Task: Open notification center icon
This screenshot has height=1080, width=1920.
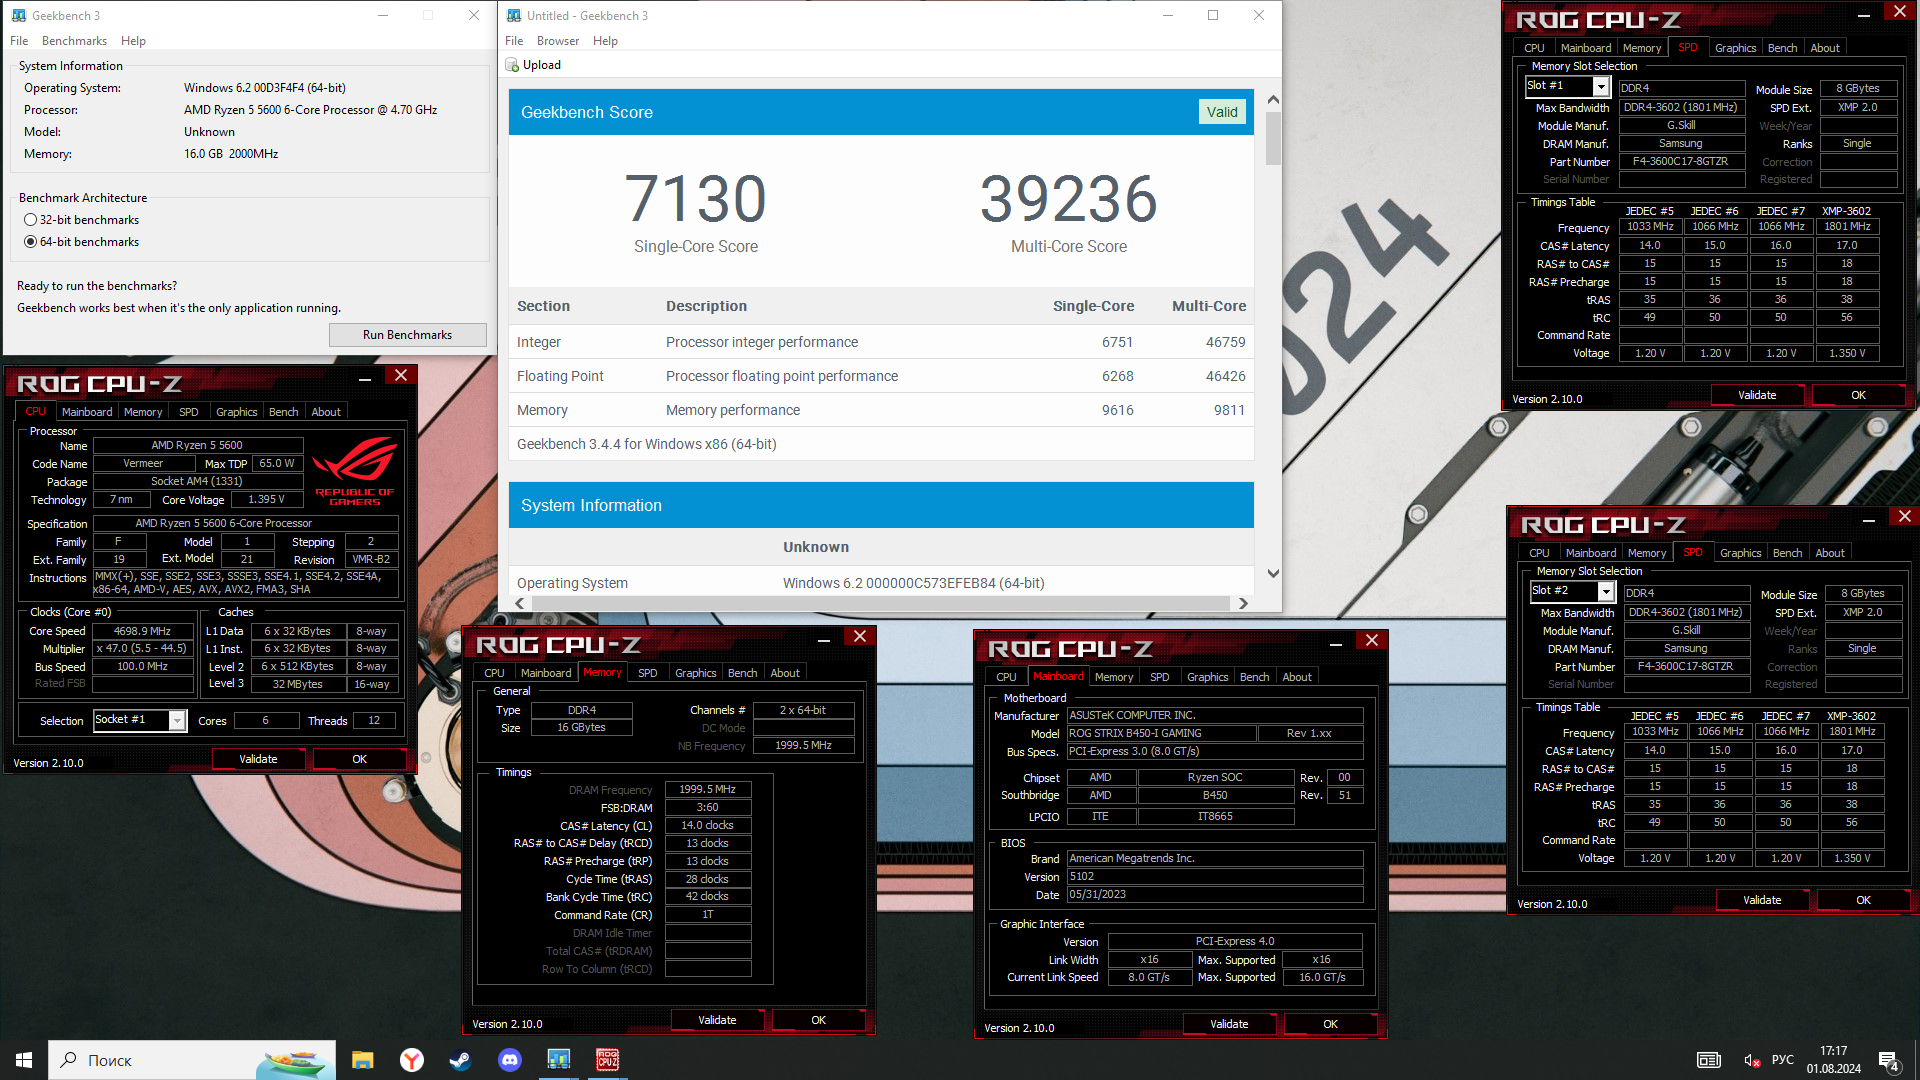Action: 1889,1060
